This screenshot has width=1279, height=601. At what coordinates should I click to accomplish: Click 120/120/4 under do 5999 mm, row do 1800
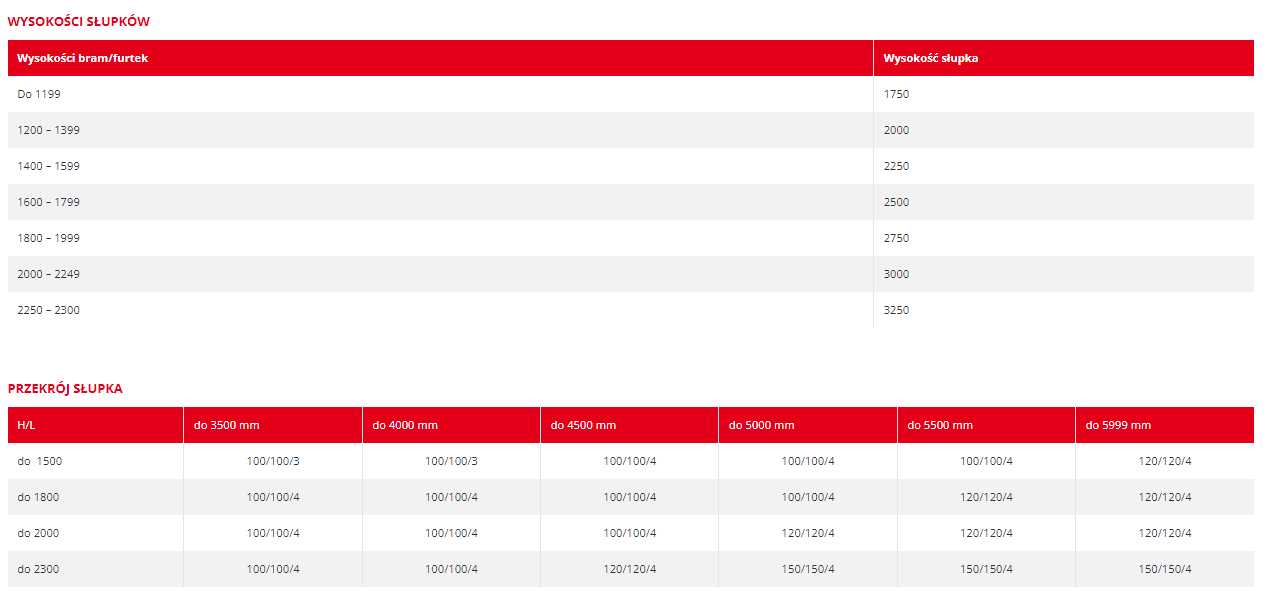tap(1165, 497)
